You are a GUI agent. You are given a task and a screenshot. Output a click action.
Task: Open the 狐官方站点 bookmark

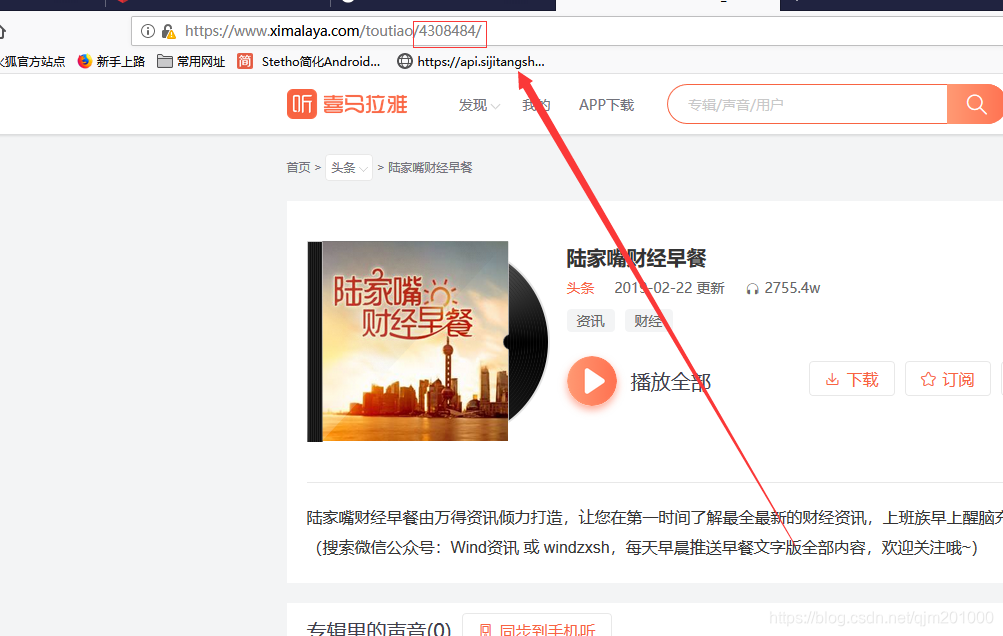click(32, 61)
